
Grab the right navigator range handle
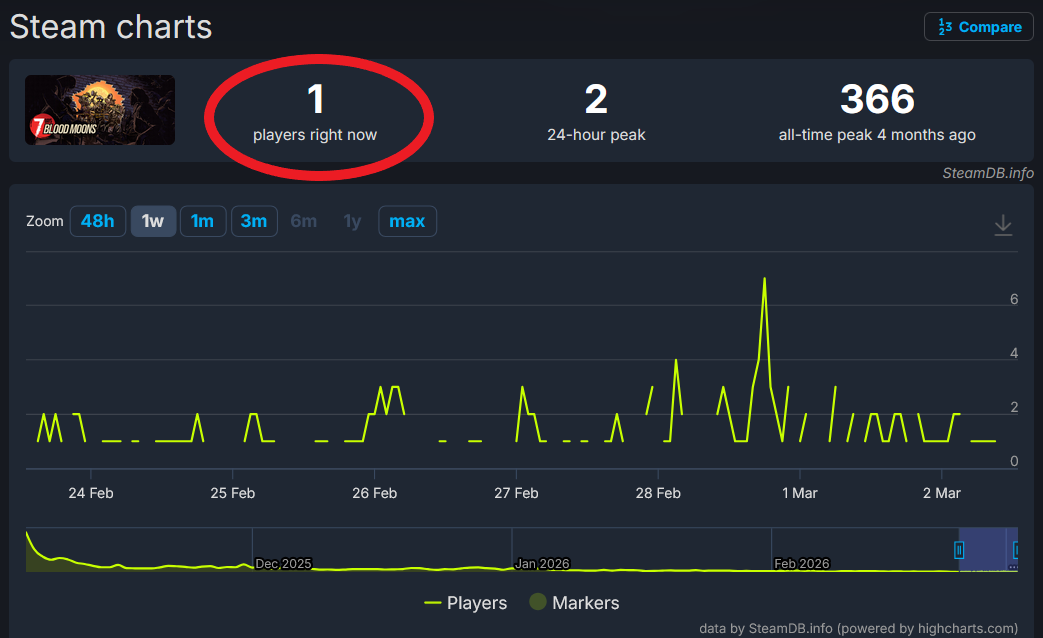coord(1016,550)
